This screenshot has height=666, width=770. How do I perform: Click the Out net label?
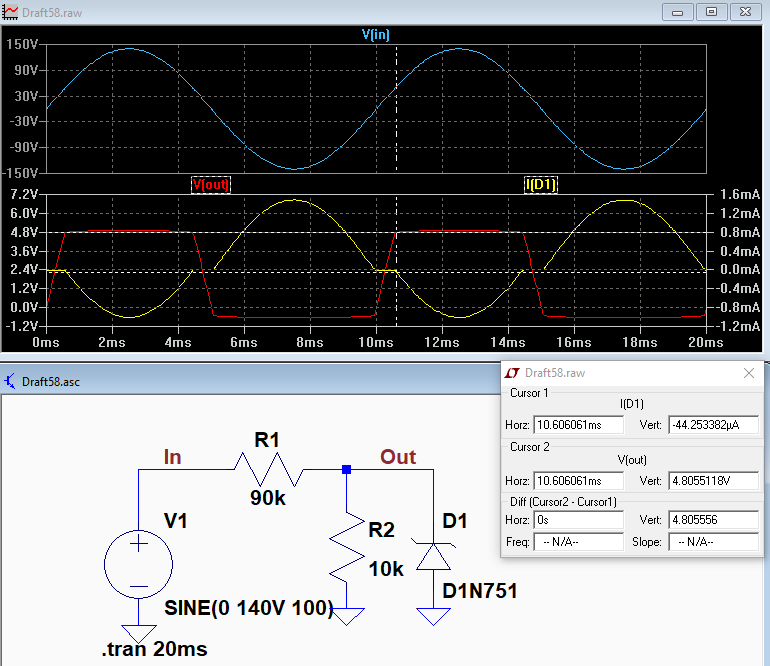tap(398, 457)
